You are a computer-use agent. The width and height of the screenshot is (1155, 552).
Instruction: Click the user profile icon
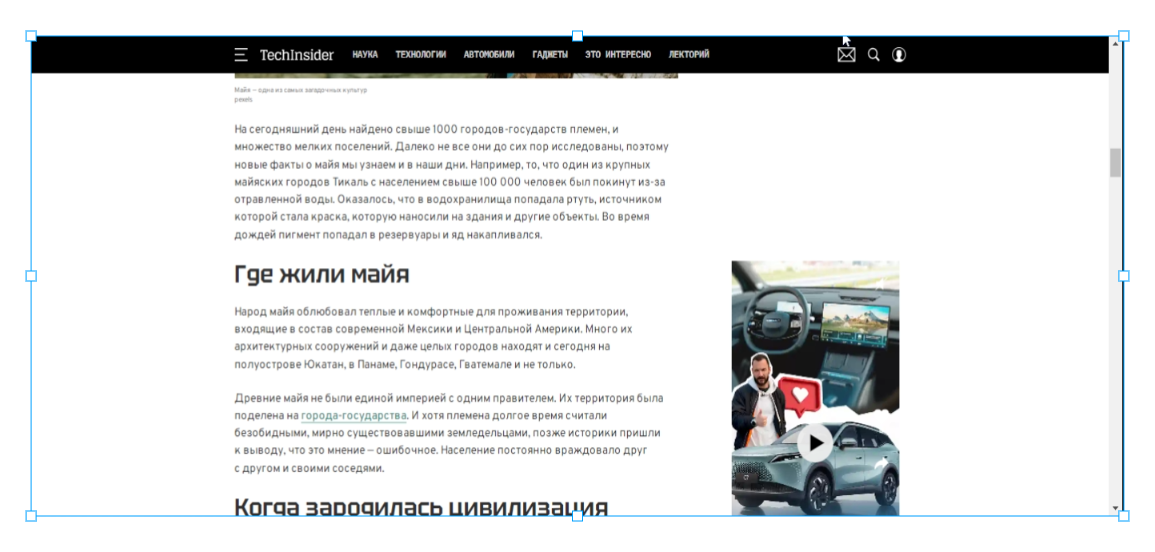coord(899,55)
